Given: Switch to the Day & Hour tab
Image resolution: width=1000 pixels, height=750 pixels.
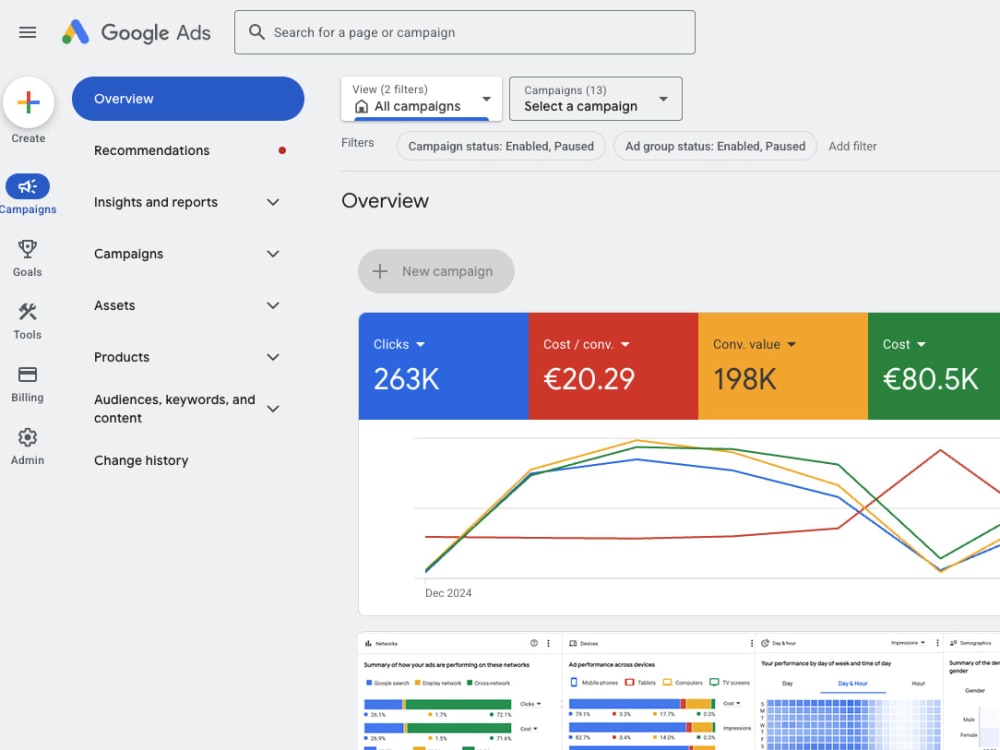Looking at the screenshot, I should 853,684.
